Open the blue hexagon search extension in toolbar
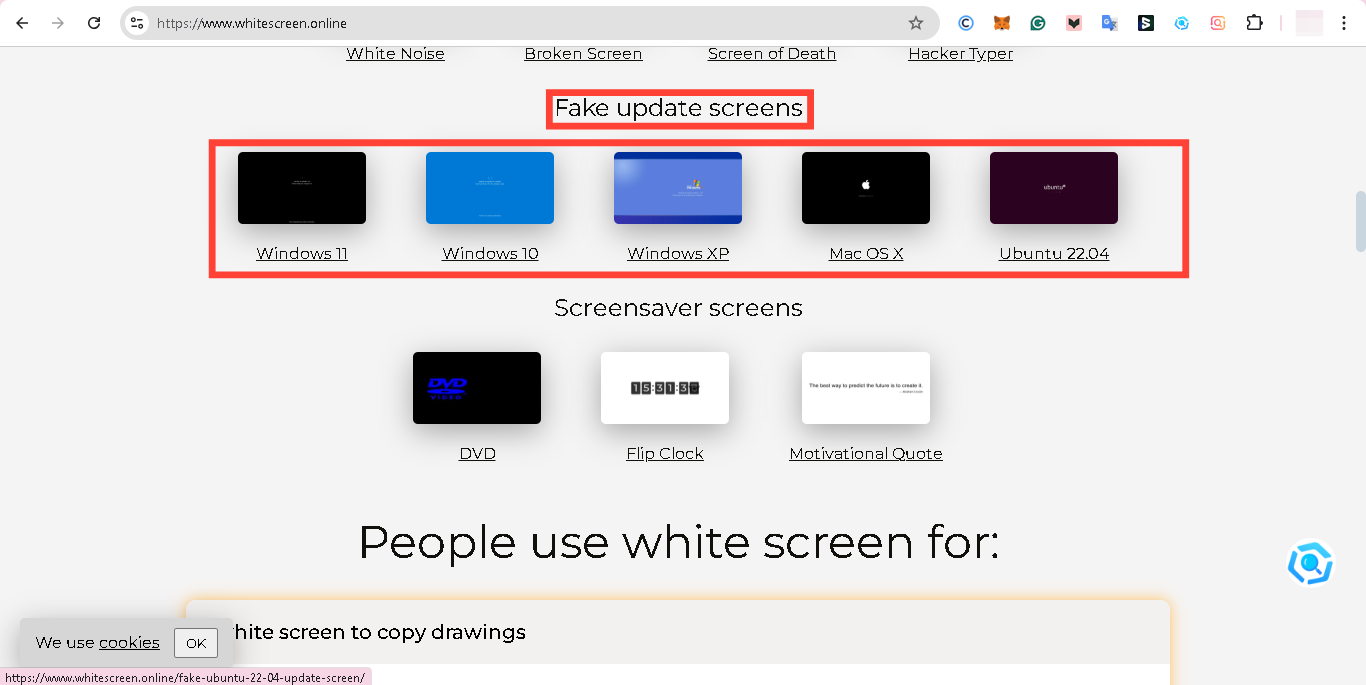The height and width of the screenshot is (685, 1366). 1182,23
